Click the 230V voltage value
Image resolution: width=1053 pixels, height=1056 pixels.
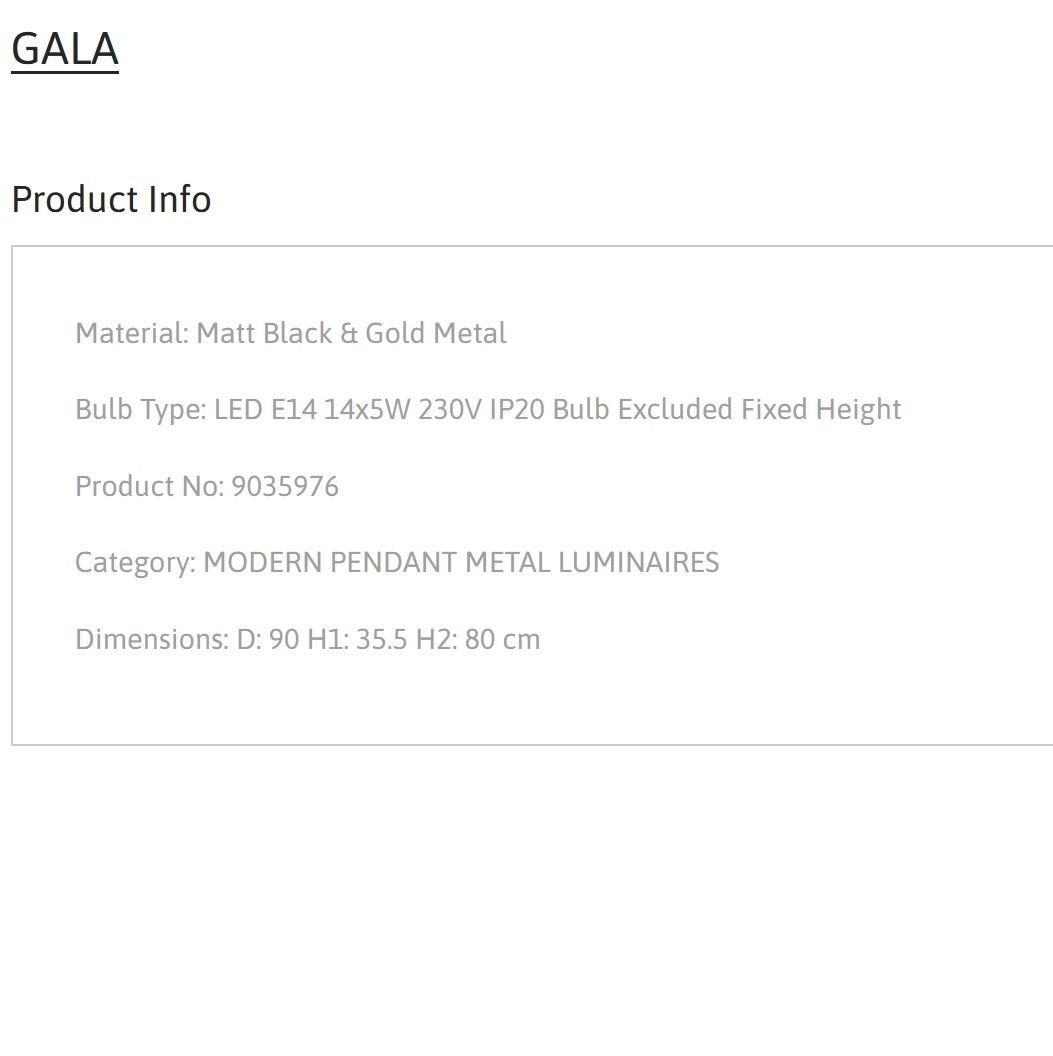450,409
